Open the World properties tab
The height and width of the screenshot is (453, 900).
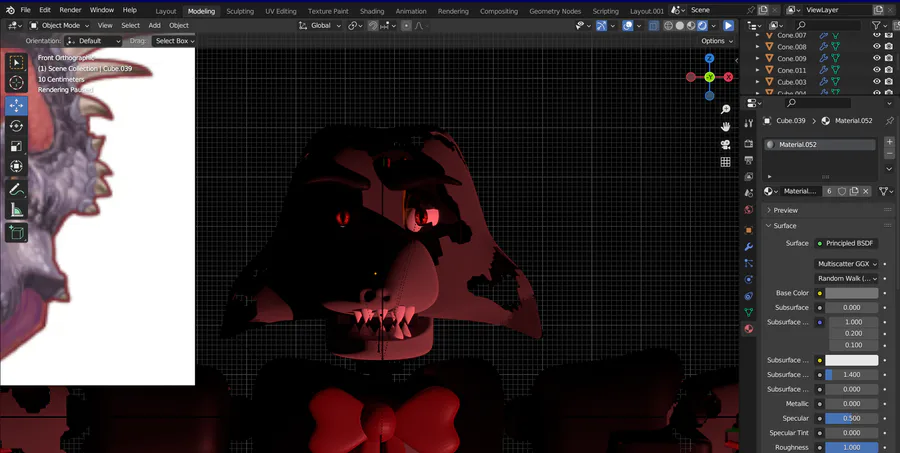click(748, 210)
